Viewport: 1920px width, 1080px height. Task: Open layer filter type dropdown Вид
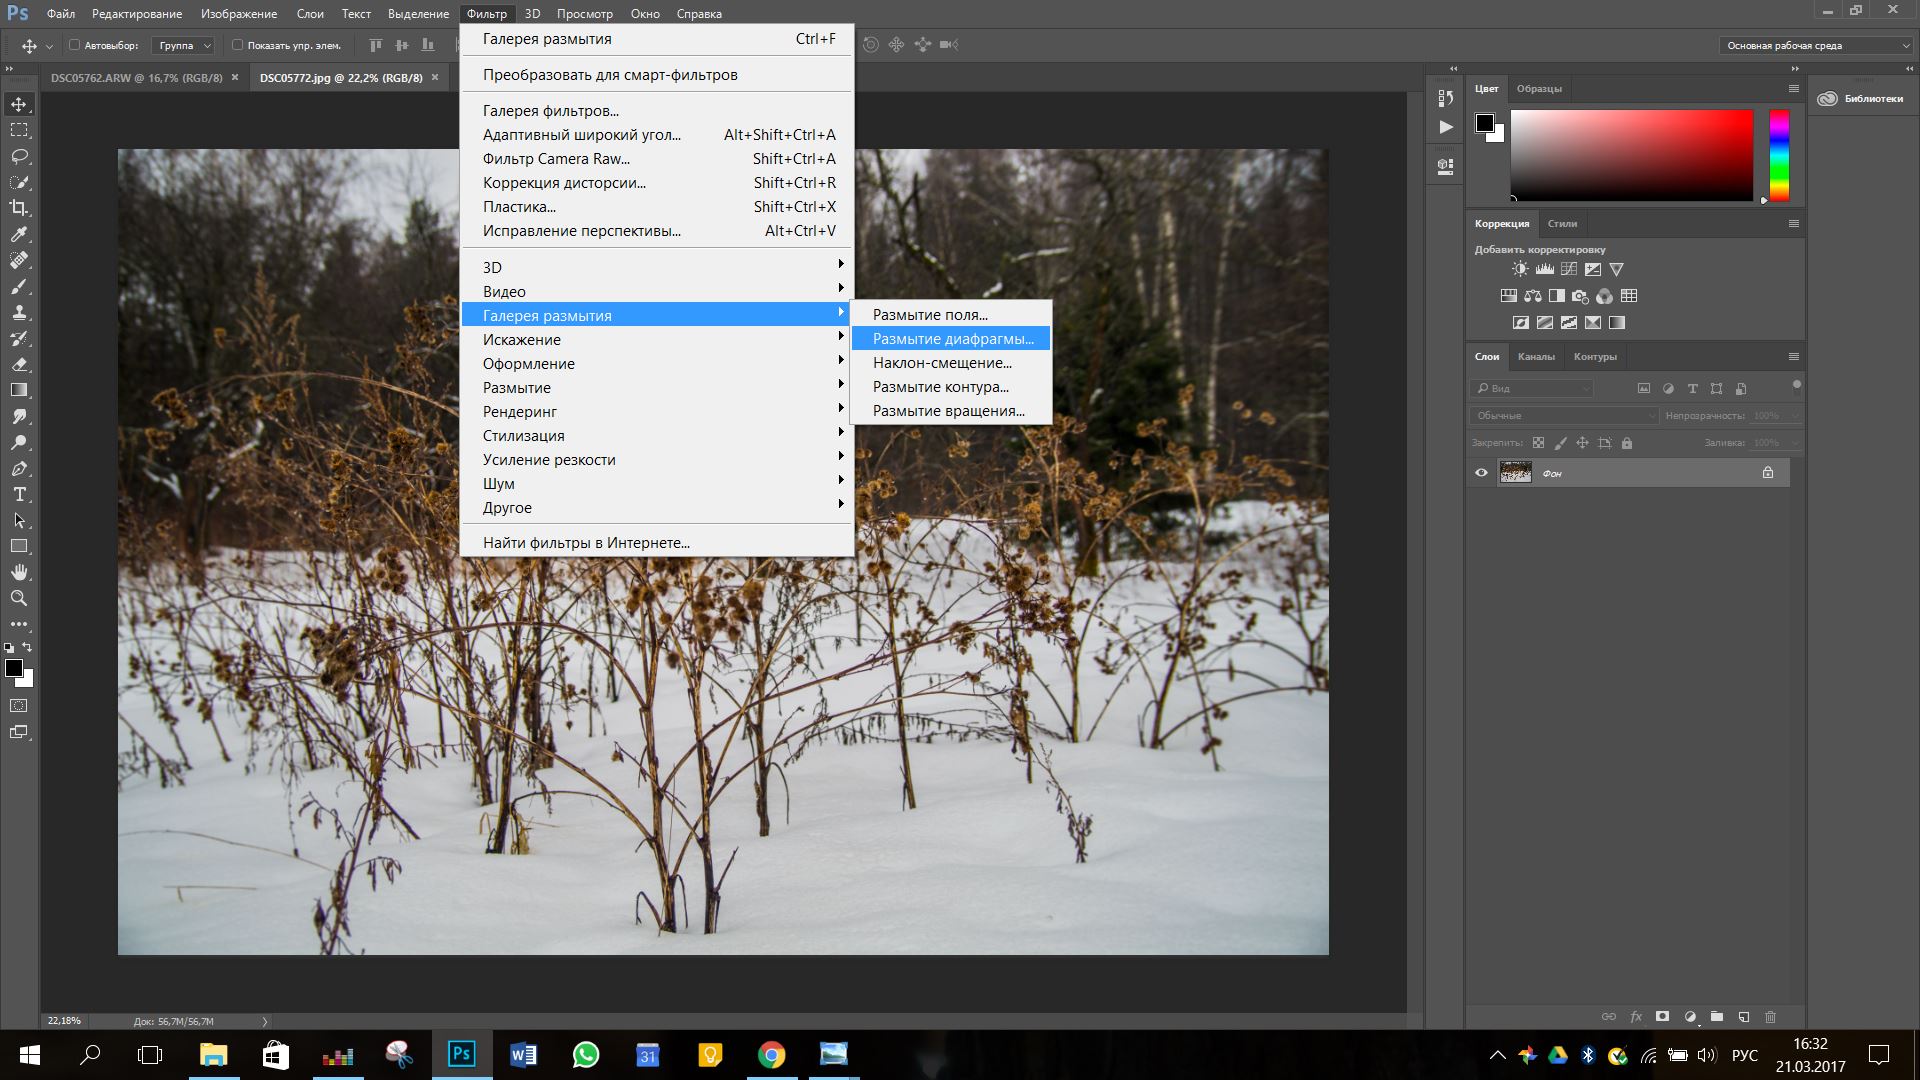(1531, 388)
